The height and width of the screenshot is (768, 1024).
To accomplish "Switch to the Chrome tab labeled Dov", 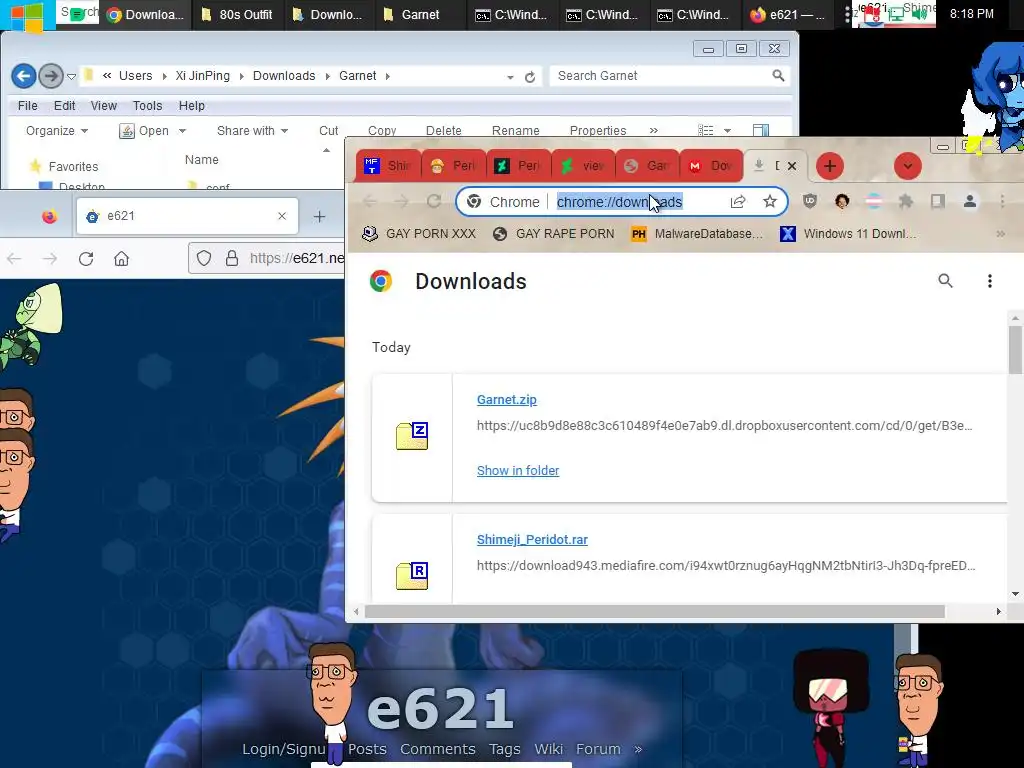I will click(x=712, y=166).
